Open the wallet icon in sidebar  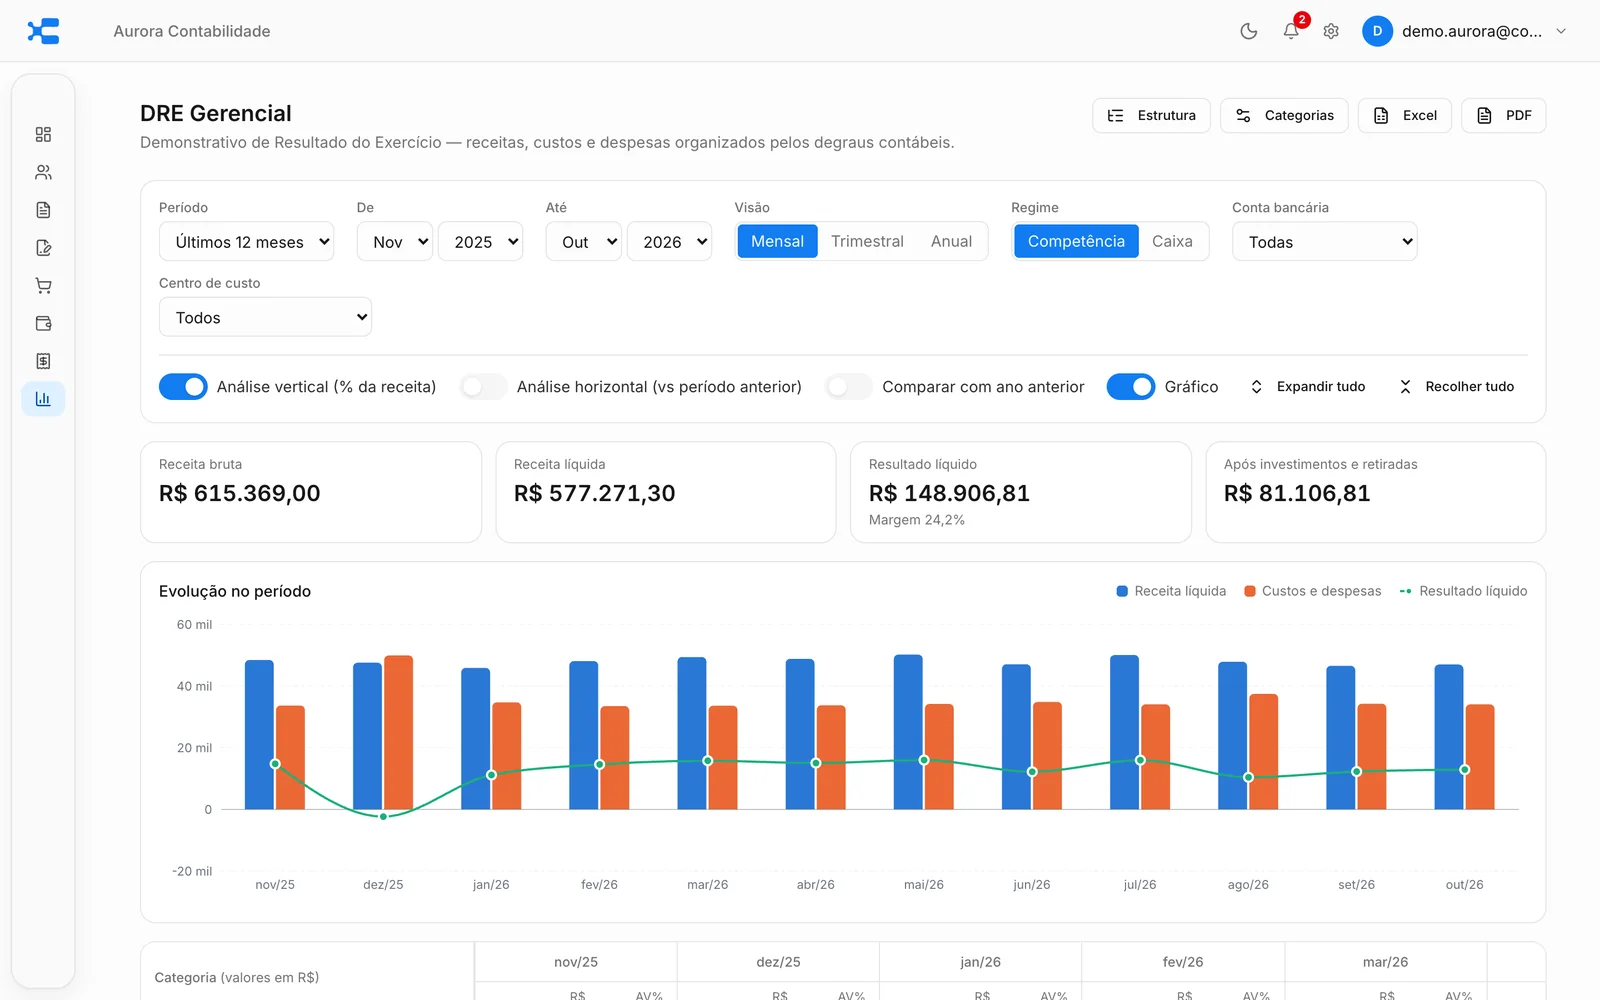pos(43,323)
